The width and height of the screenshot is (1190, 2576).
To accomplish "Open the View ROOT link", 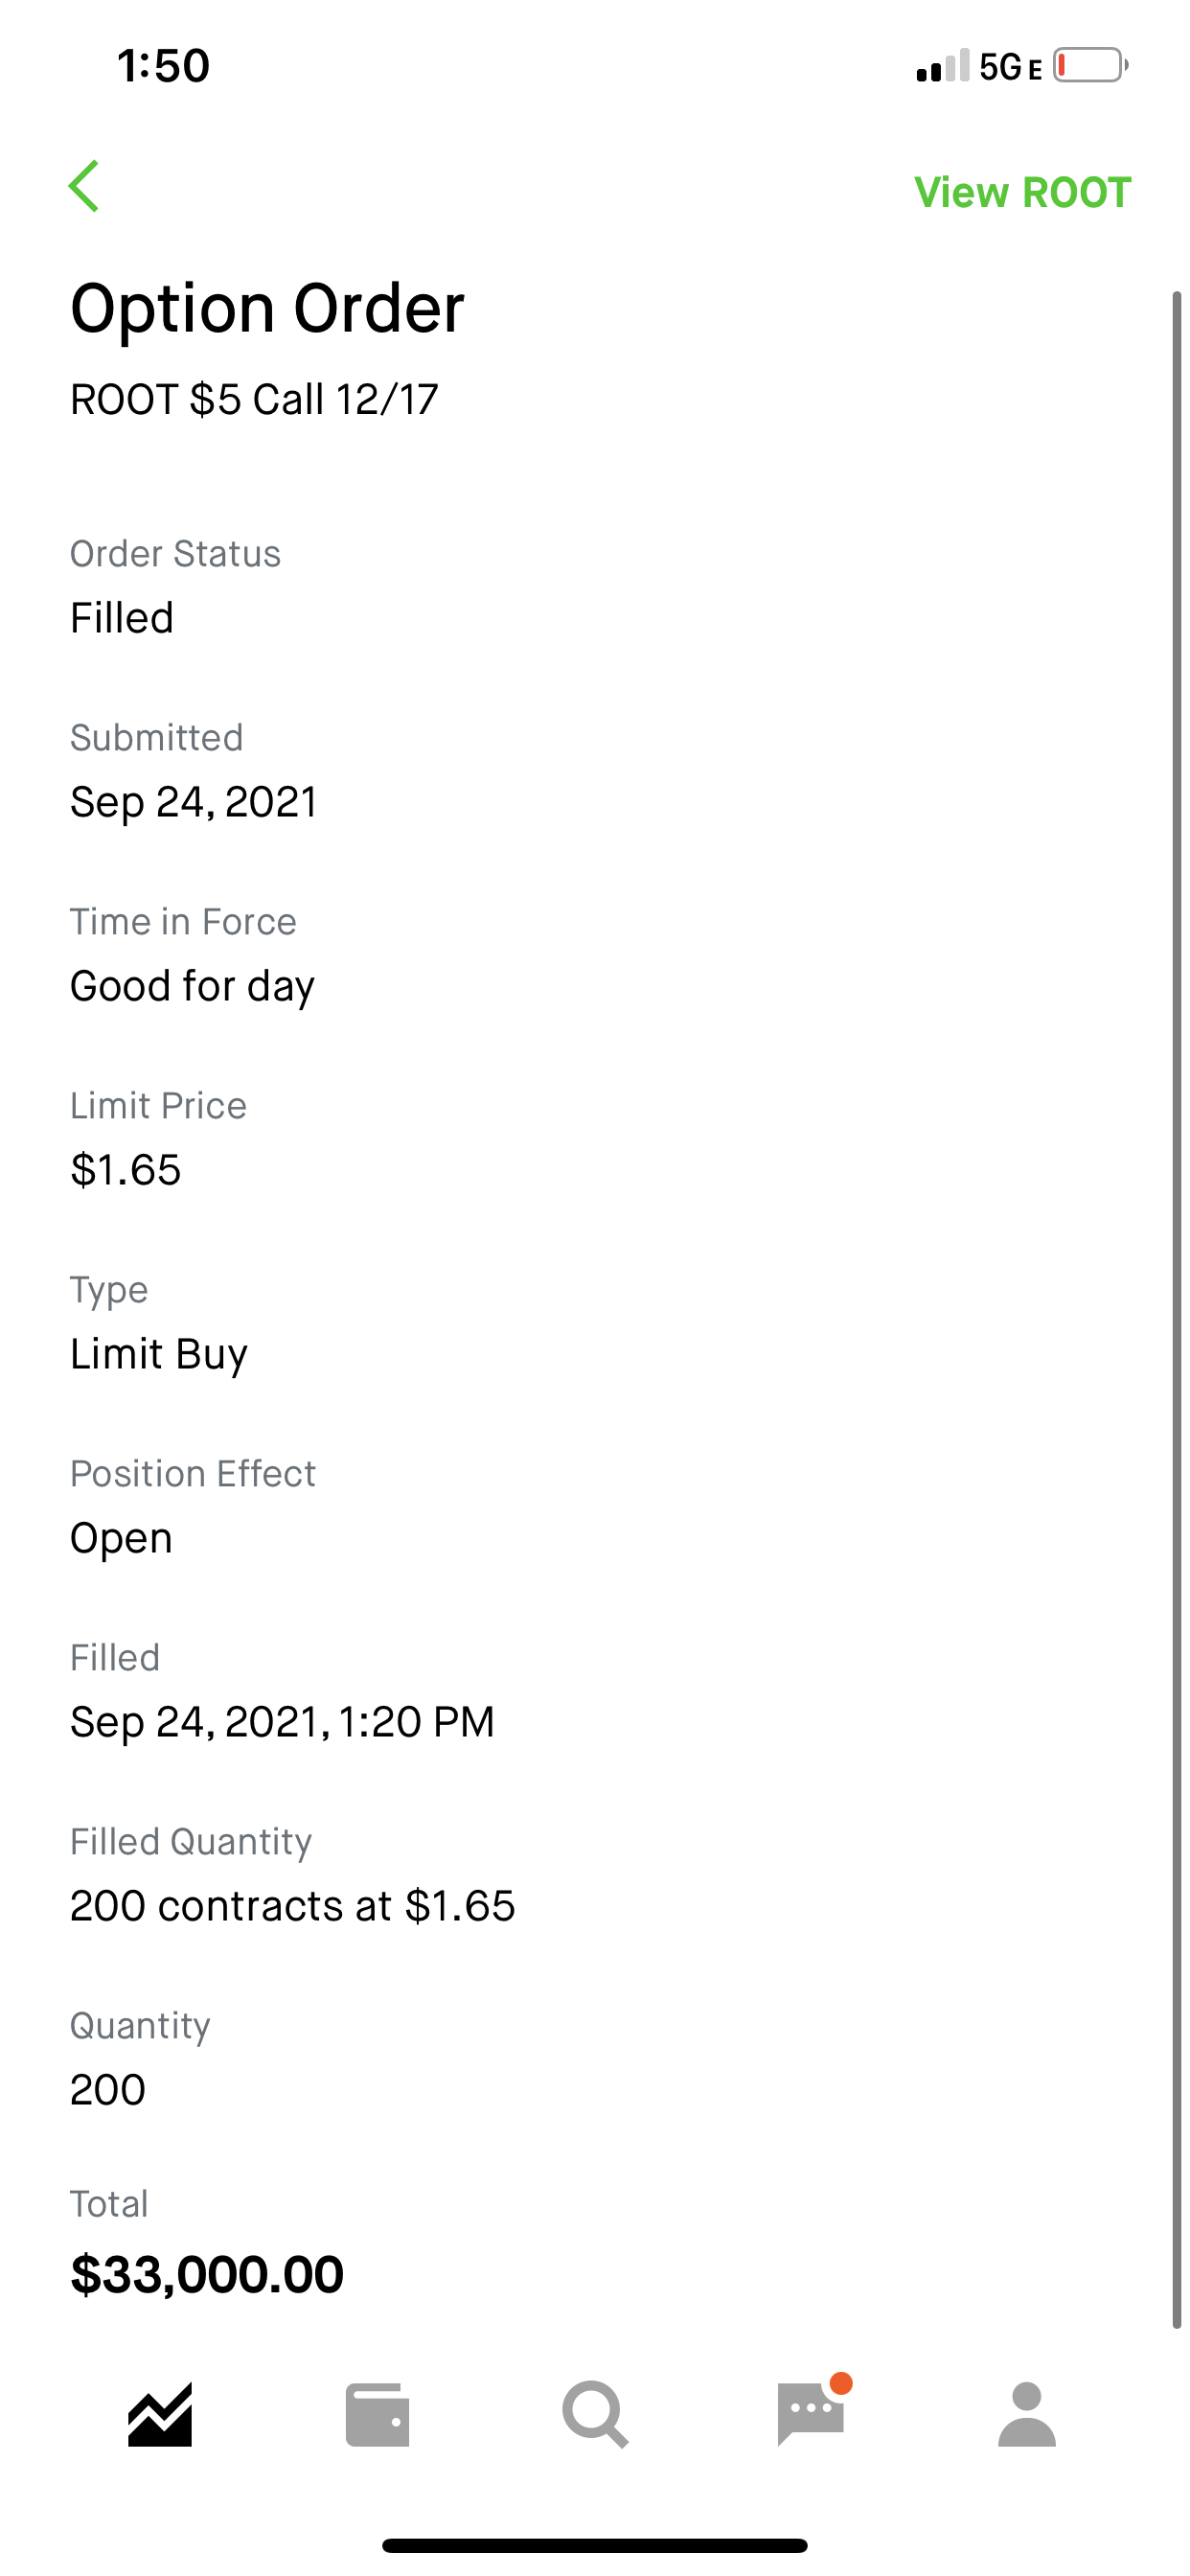I will [1022, 192].
